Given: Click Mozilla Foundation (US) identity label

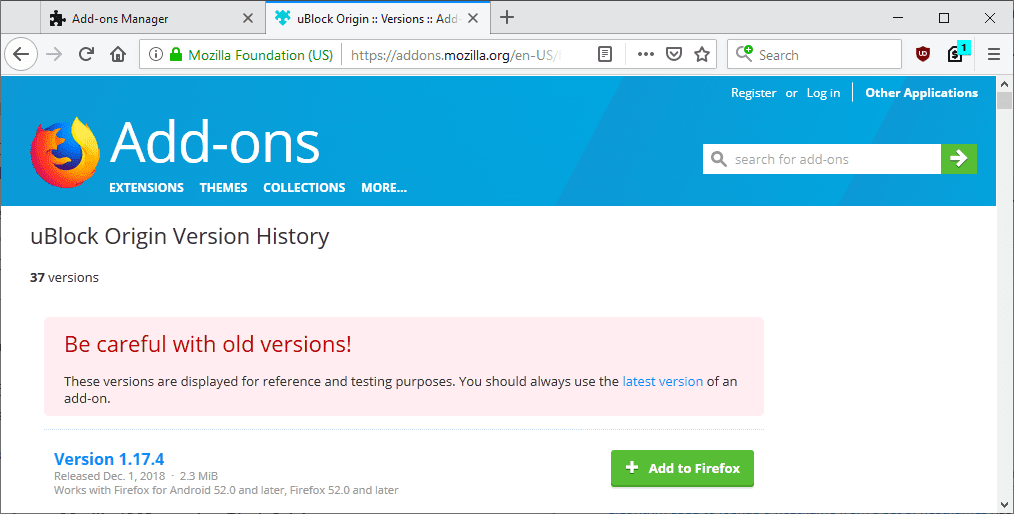Looking at the screenshot, I should pyautogui.click(x=260, y=55).
